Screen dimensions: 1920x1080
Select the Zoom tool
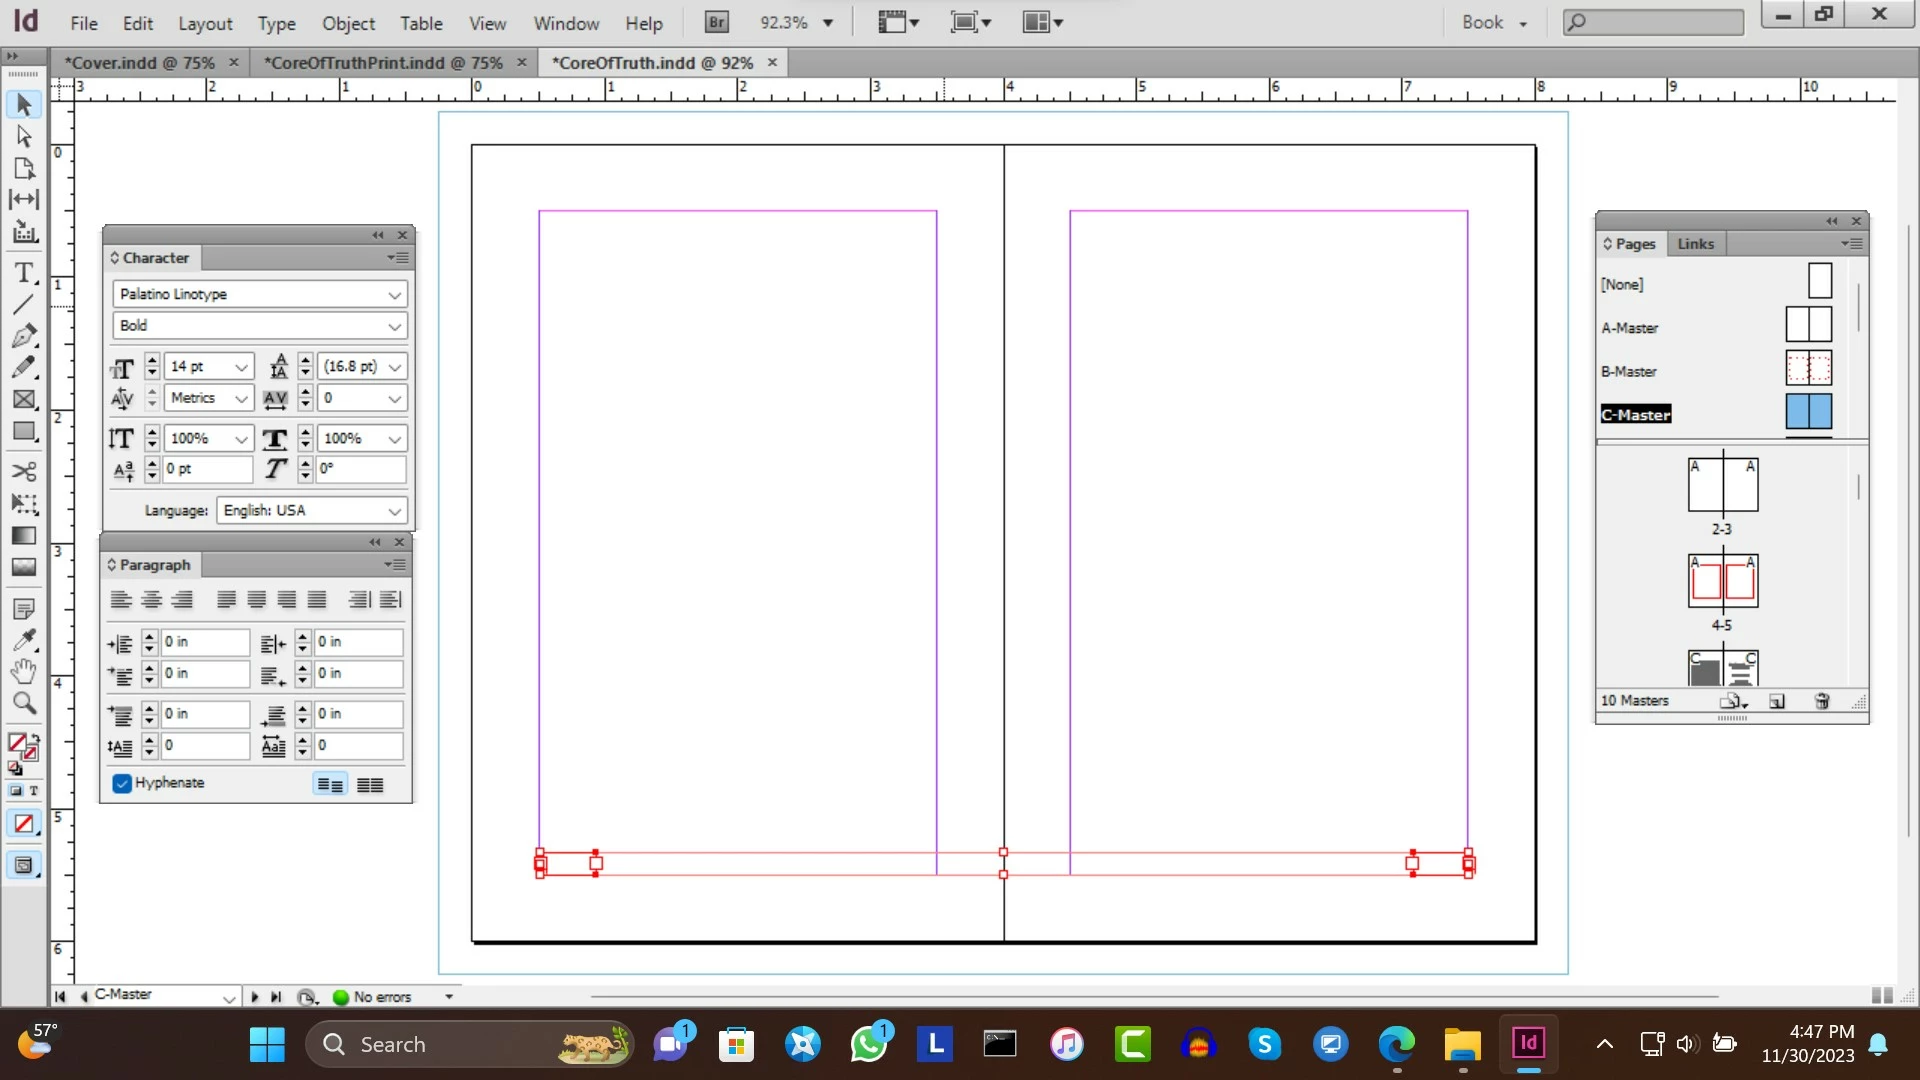click(x=23, y=703)
